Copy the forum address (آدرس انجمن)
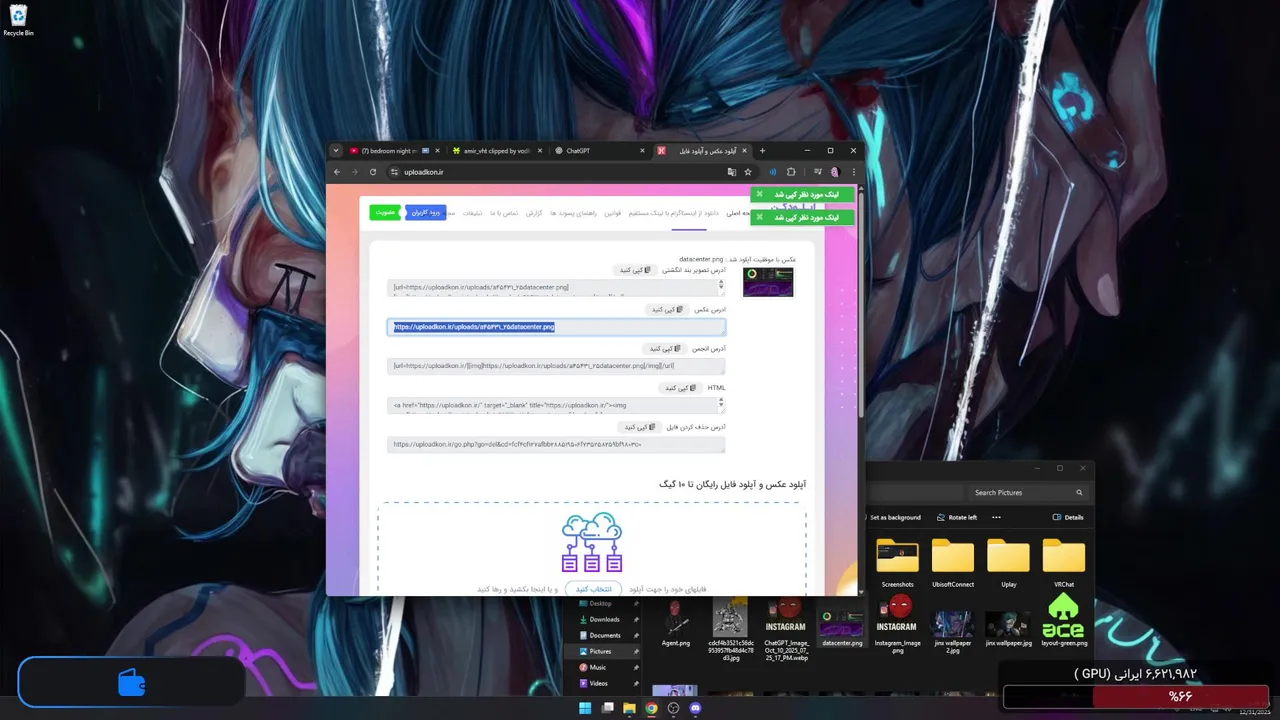Viewport: 1280px width, 720px height. click(x=665, y=349)
